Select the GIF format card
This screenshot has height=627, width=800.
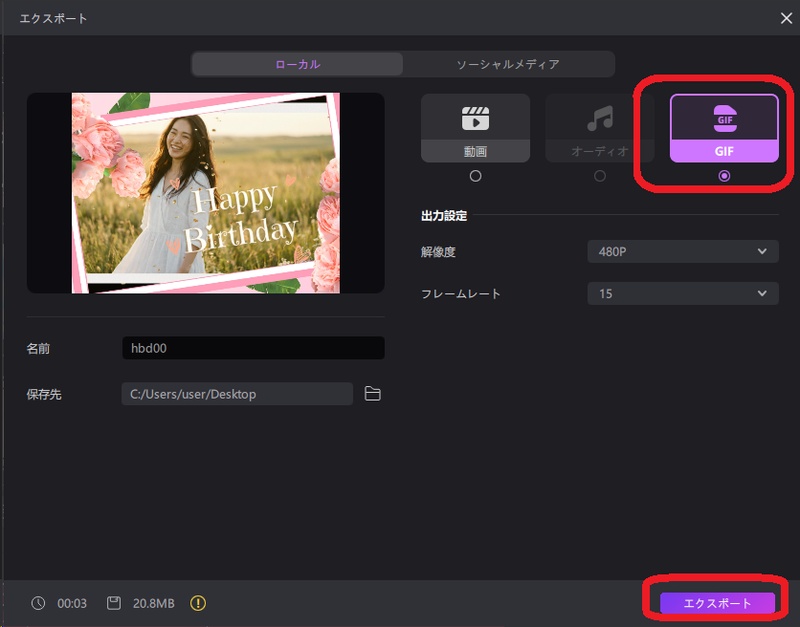[724, 128]
